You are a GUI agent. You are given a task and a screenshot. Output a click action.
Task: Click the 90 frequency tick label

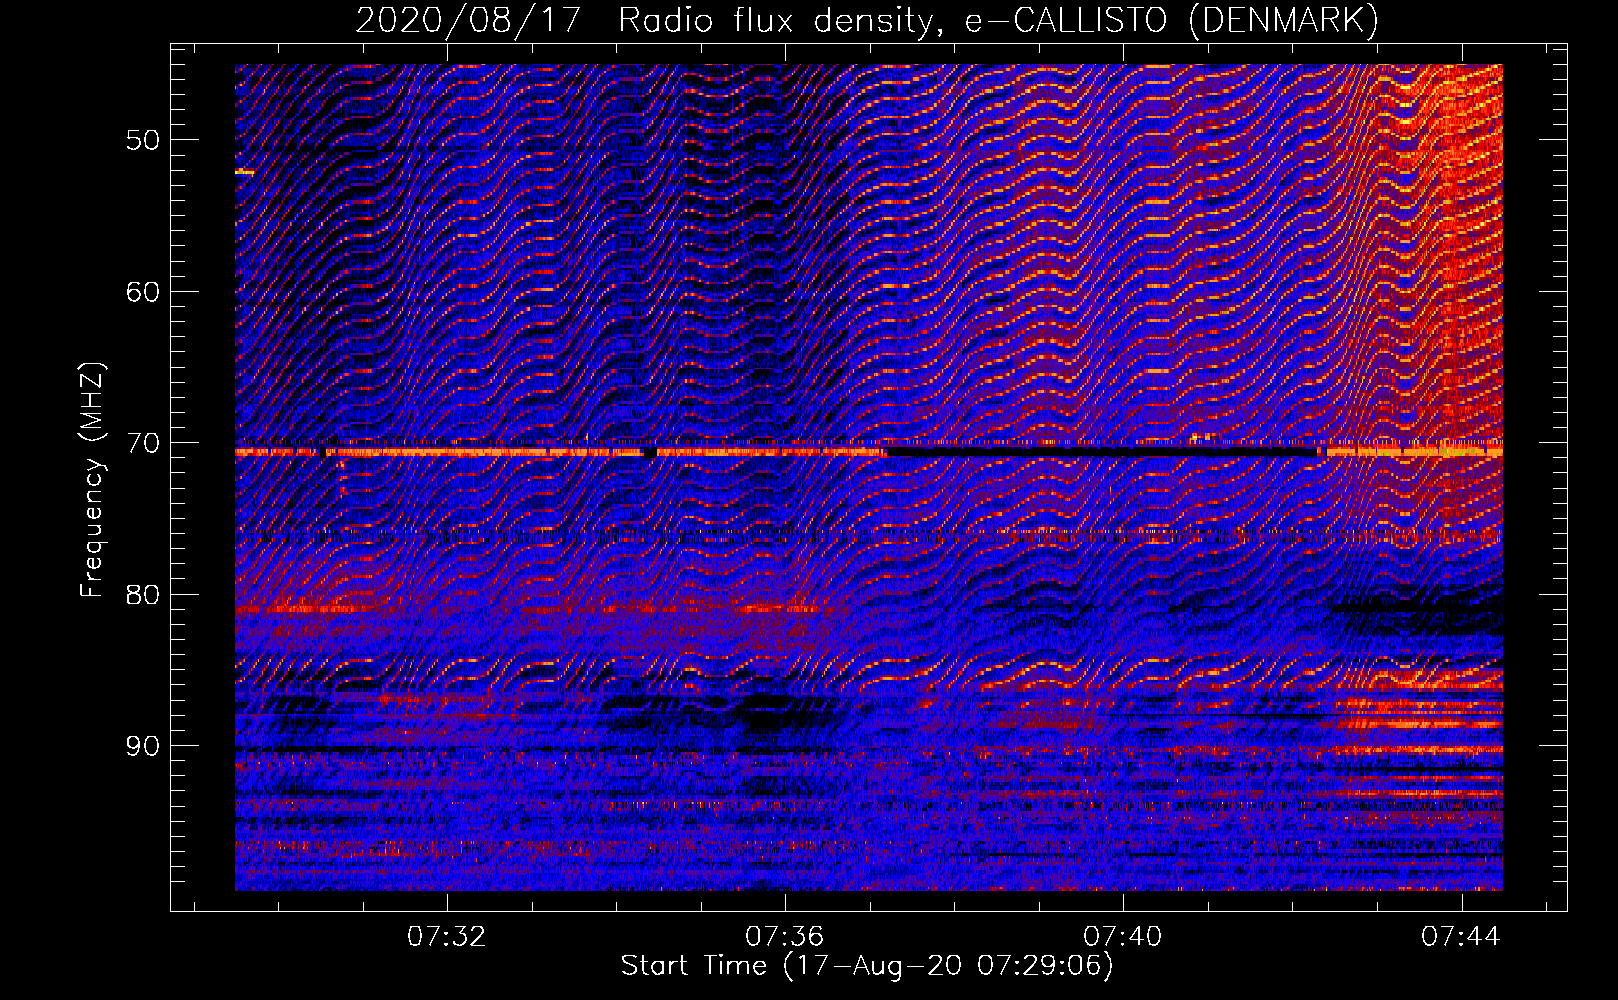coord(143,746)
